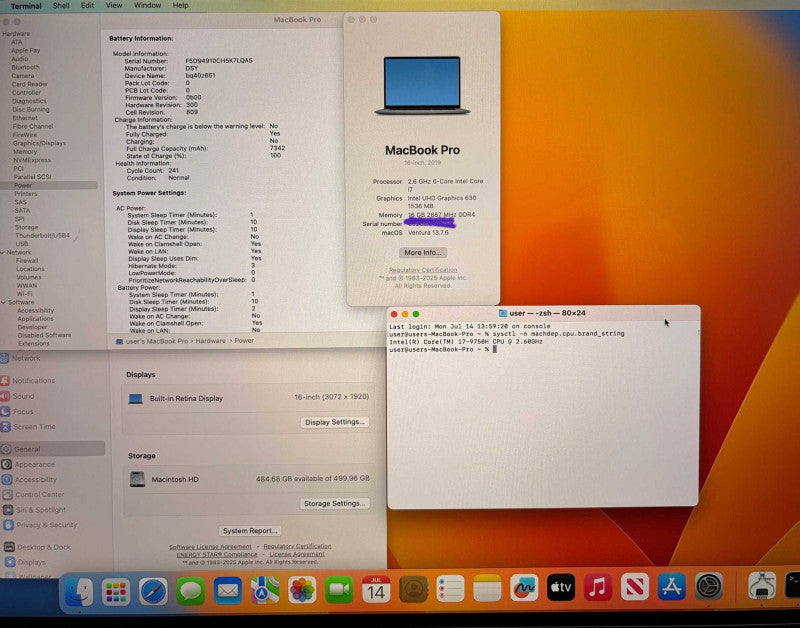
Task: Collapse Network section in System Information sidebar
Action: coord(3,252)
